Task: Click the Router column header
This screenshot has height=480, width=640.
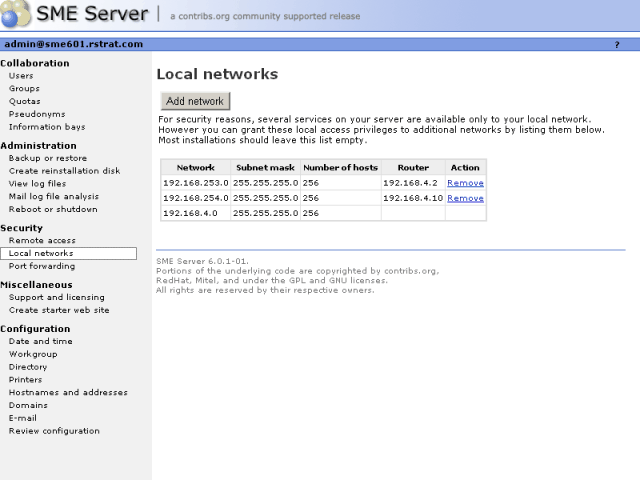Action: point(413,167)
